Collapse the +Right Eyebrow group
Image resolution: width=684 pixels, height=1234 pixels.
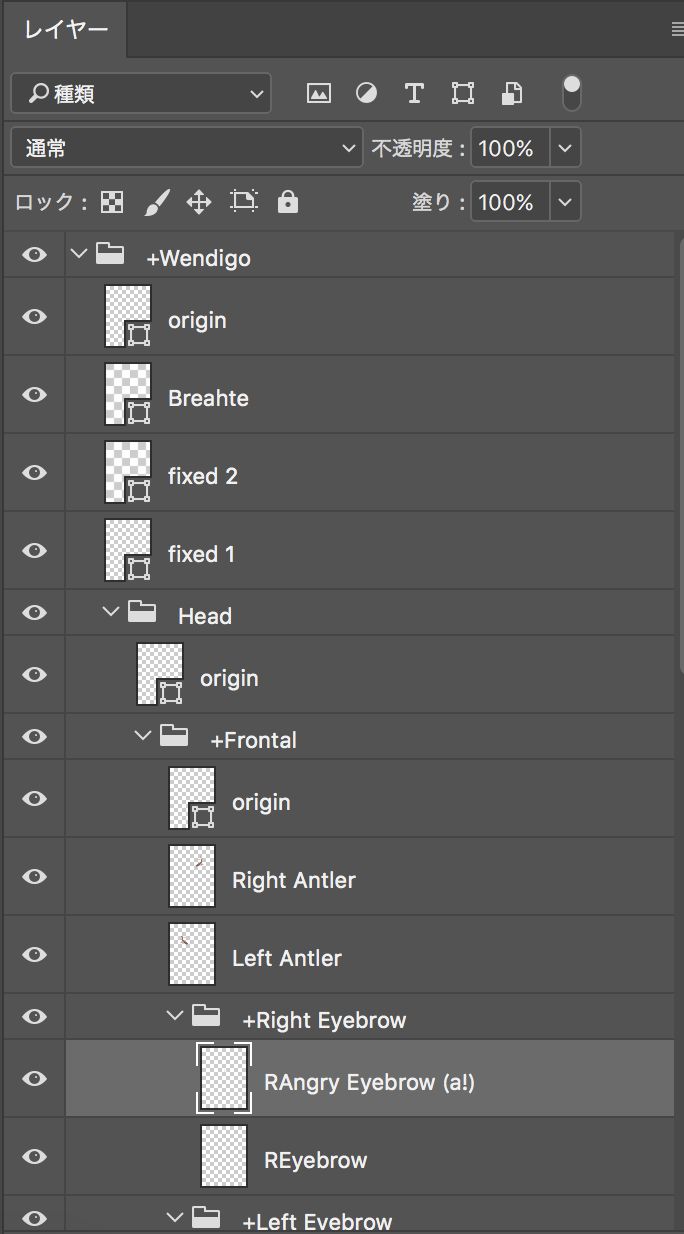pos(175,1016)
